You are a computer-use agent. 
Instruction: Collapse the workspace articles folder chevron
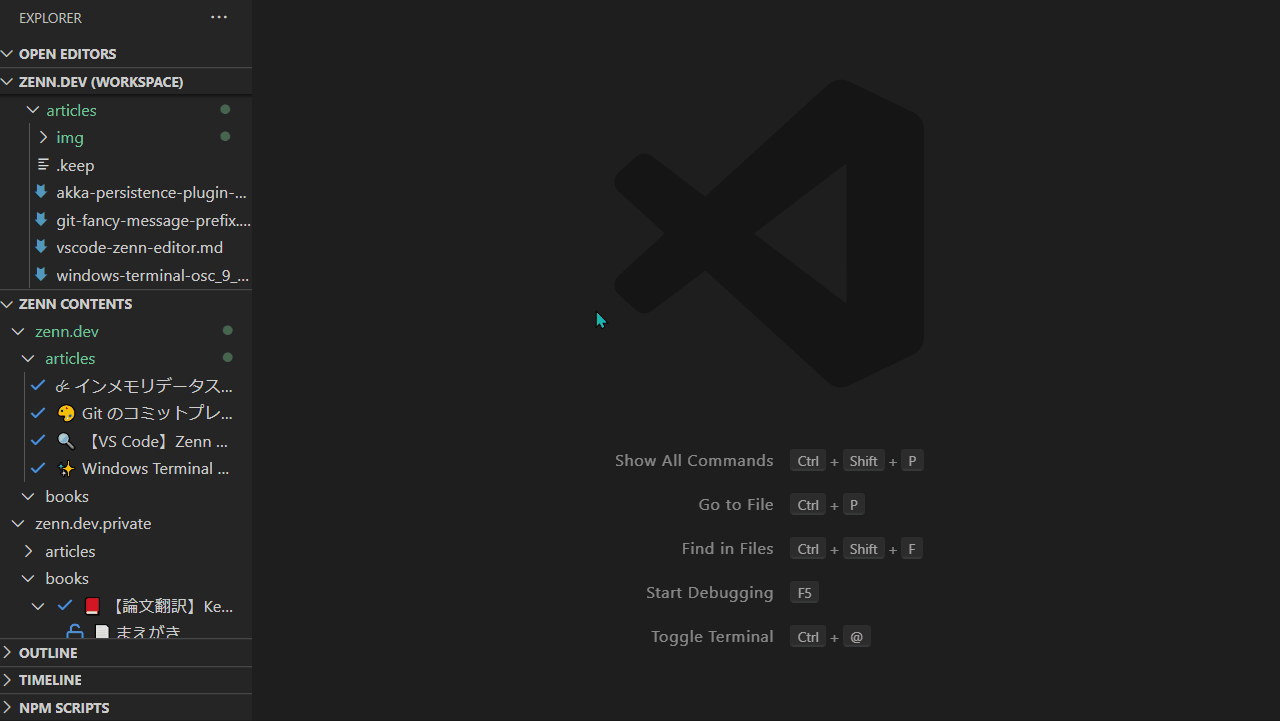(x=33, y=110)
